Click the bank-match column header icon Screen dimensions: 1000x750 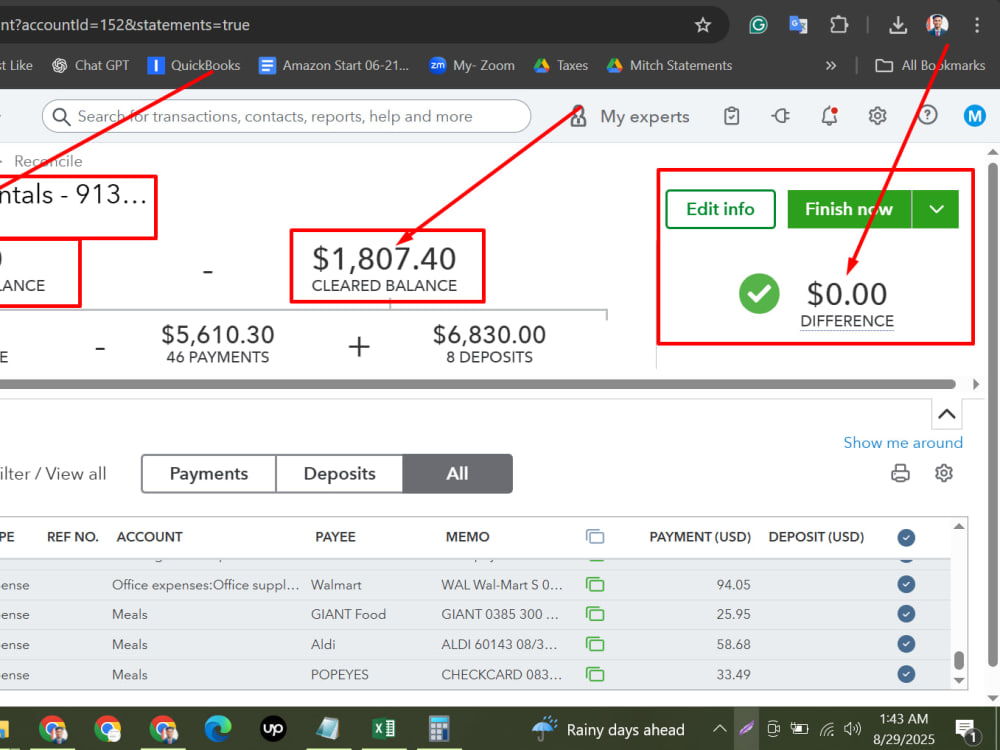click(595, 537)
